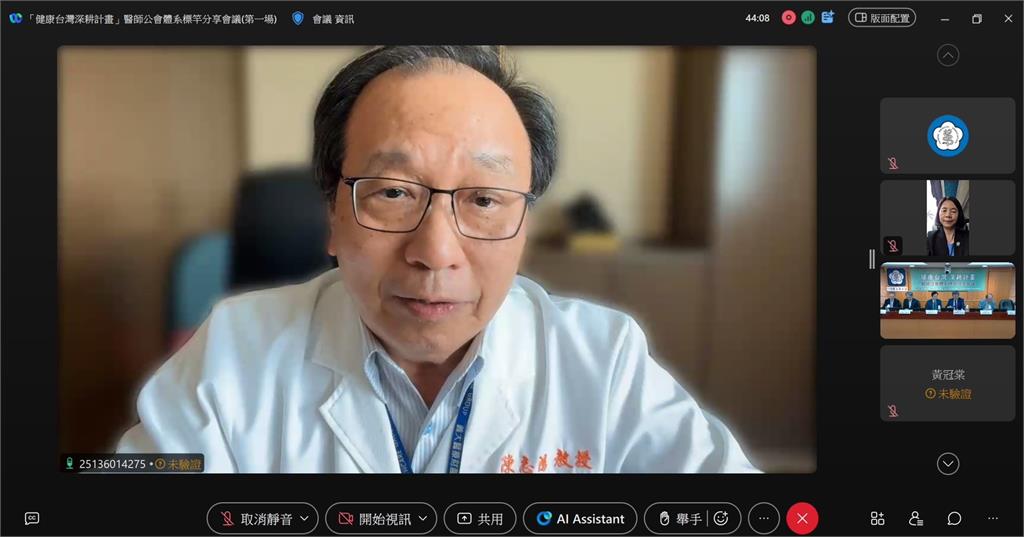The width and height of the screenshot is (1024, 537).
Task: Toggle closed captions icon
Action: [x=32, y=519]
